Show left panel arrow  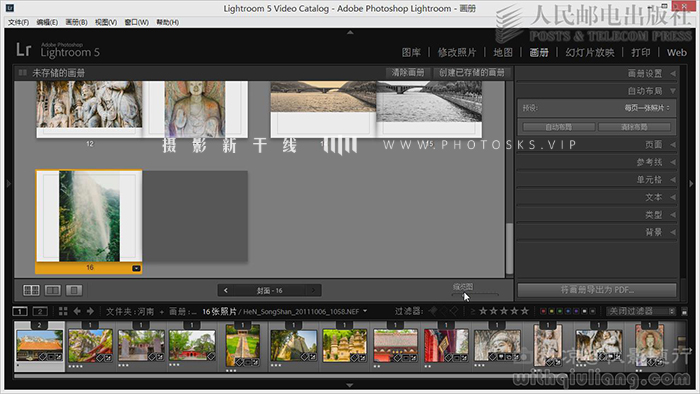[8, 183]
